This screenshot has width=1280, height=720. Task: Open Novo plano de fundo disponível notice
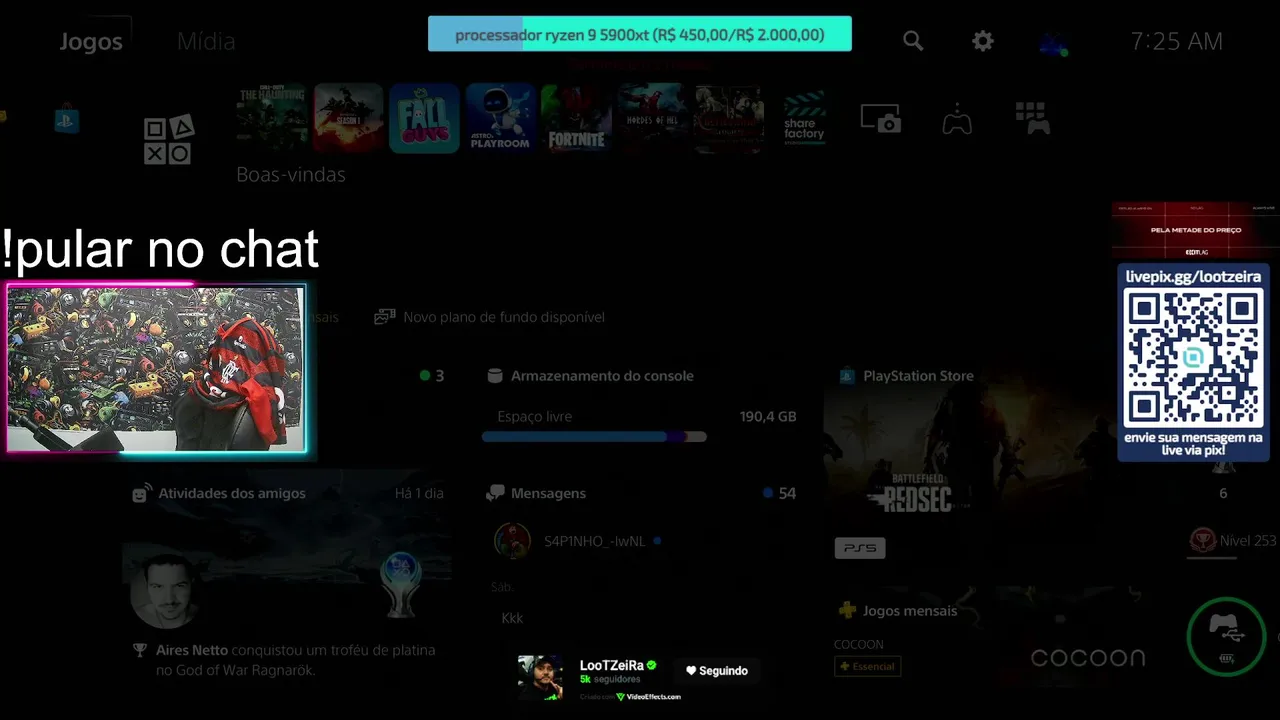(504, 317)
